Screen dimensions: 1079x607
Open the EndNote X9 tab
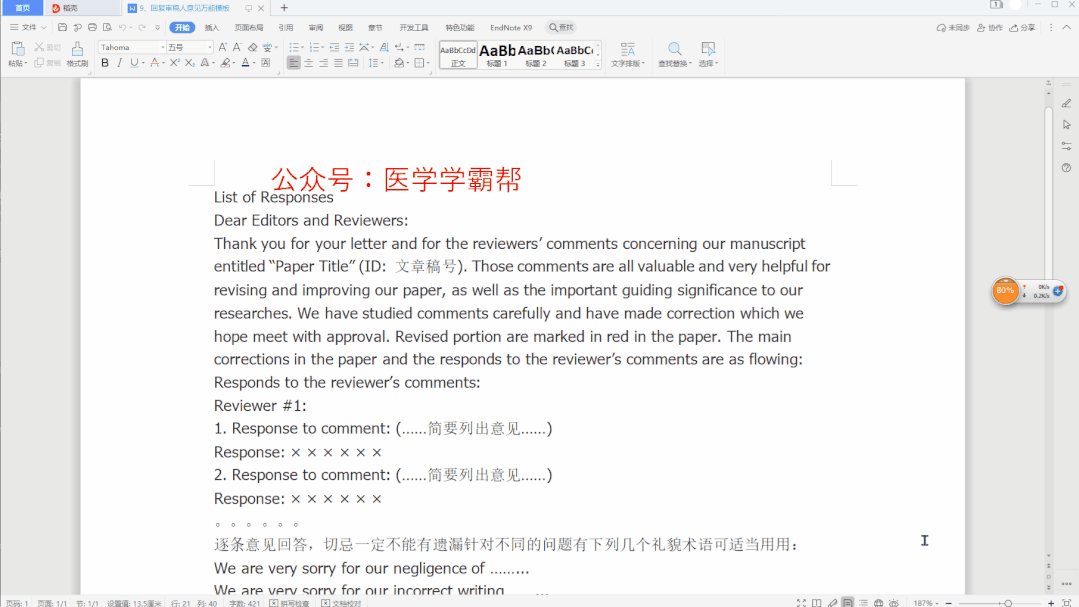[511, 28]
